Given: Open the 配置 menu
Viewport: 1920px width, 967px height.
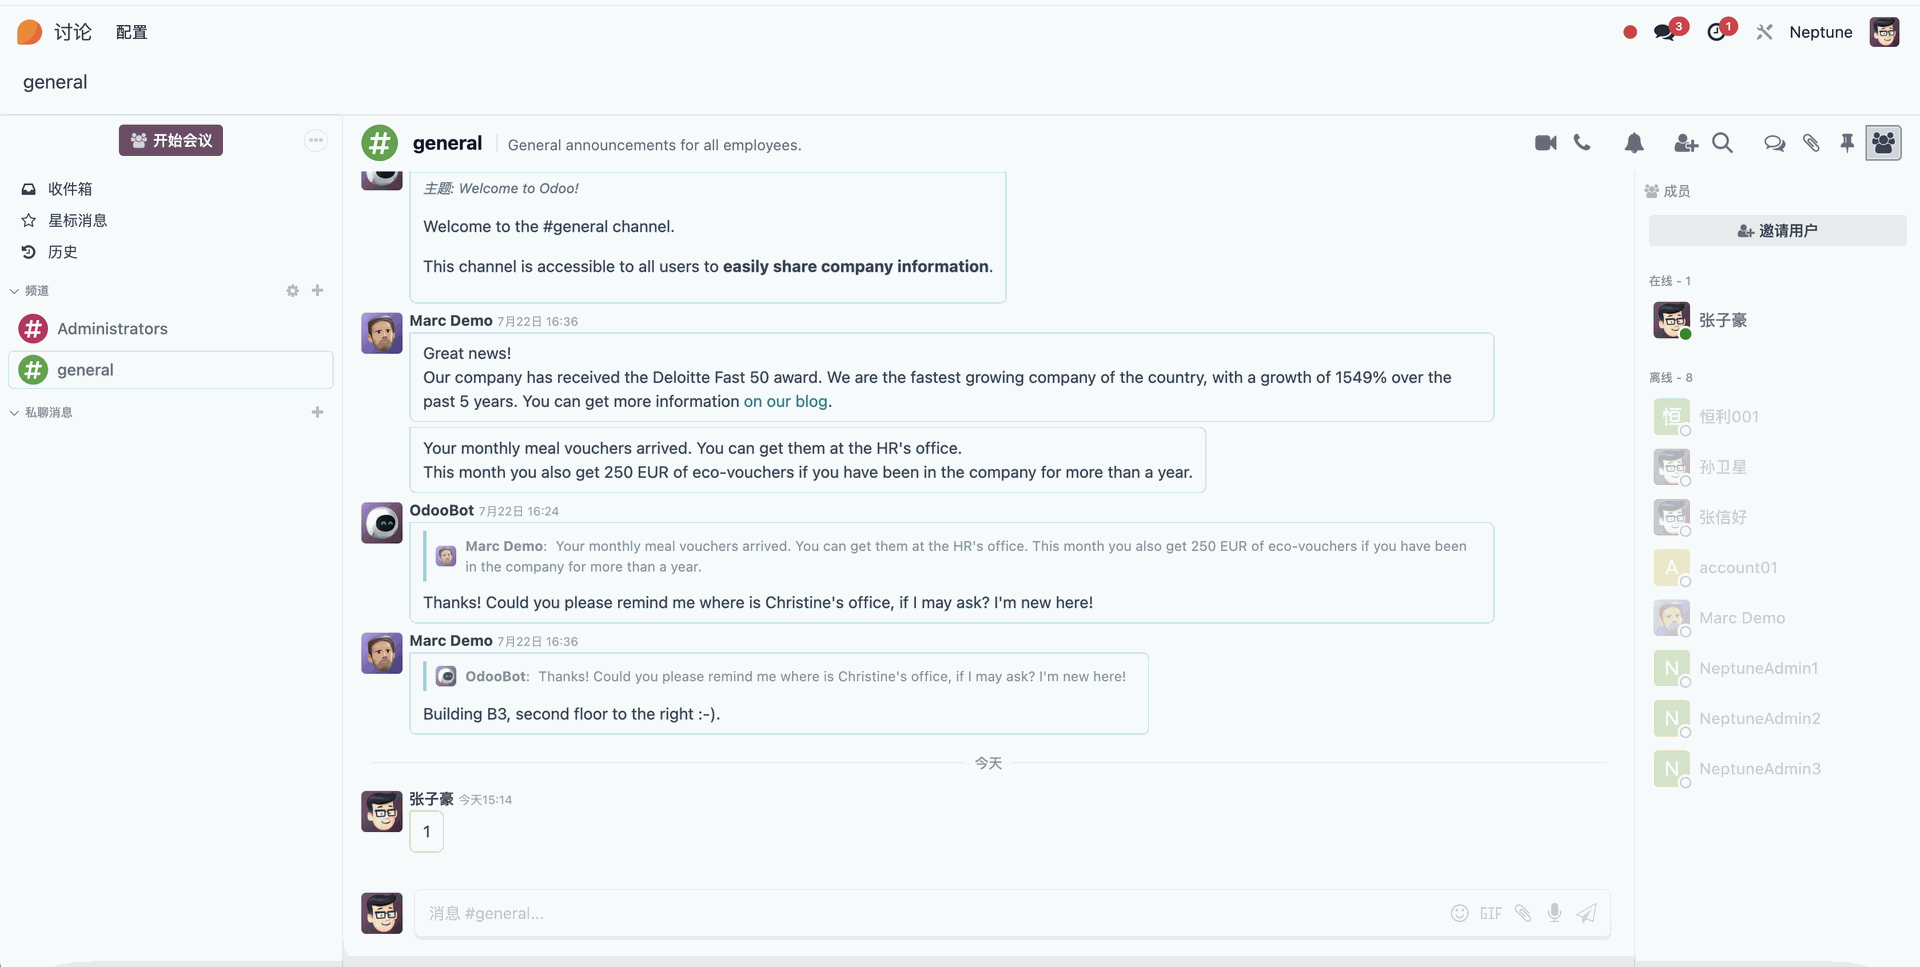Looking at the screenshot, I should 132,32.
